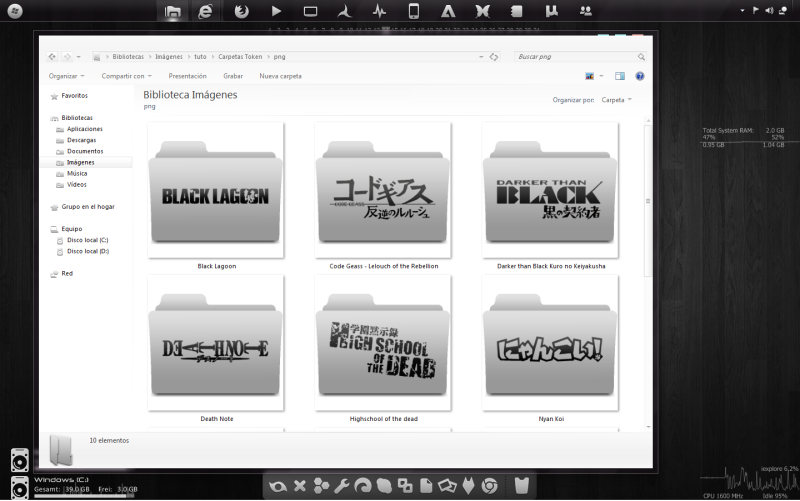The width and height of the screenshot is (800, 501).
Task: Go back in Explorer navigation
Action: click(52, 57)
